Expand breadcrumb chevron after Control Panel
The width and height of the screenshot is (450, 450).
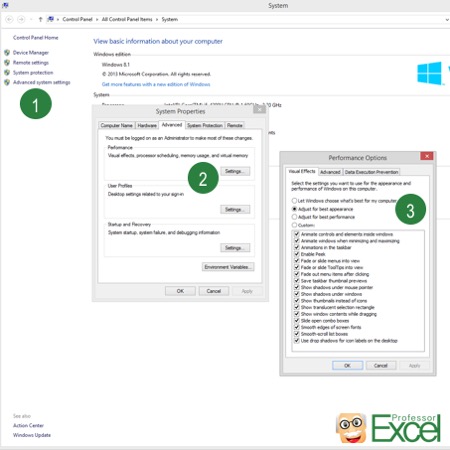[x=97, y=19]
